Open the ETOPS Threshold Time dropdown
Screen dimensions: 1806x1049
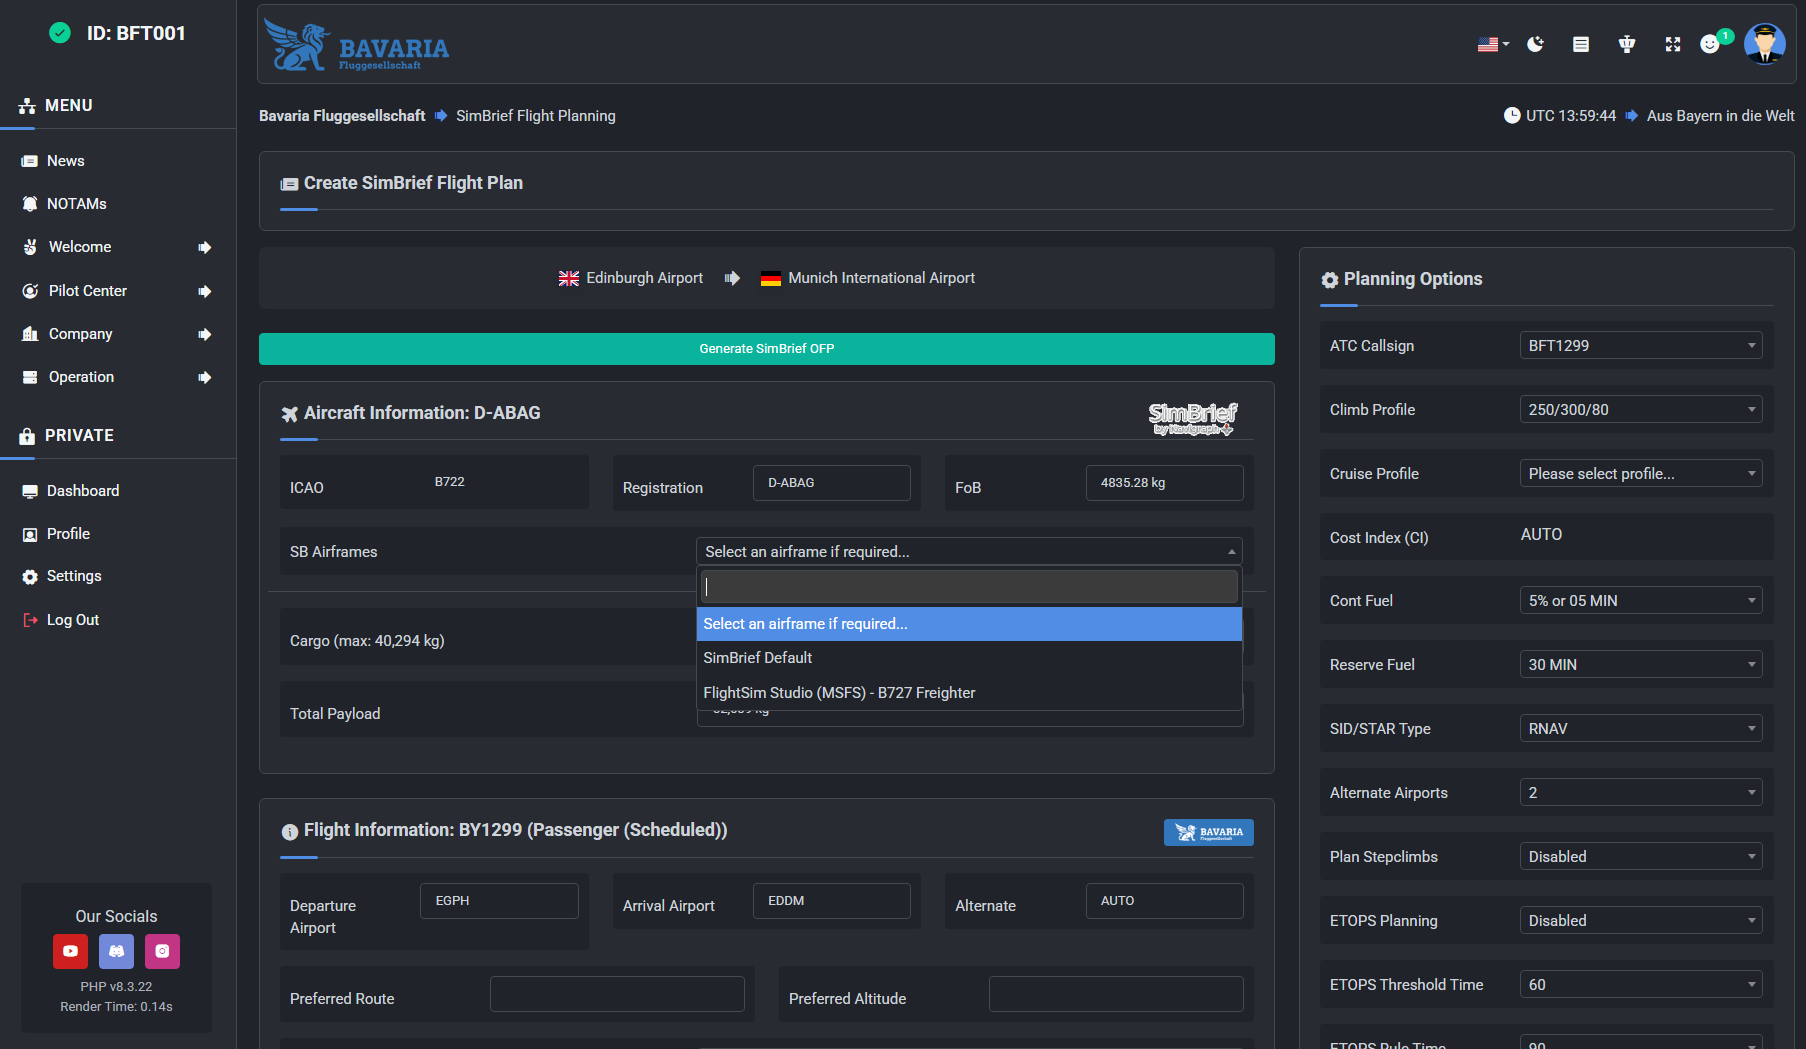point(1641,985)
